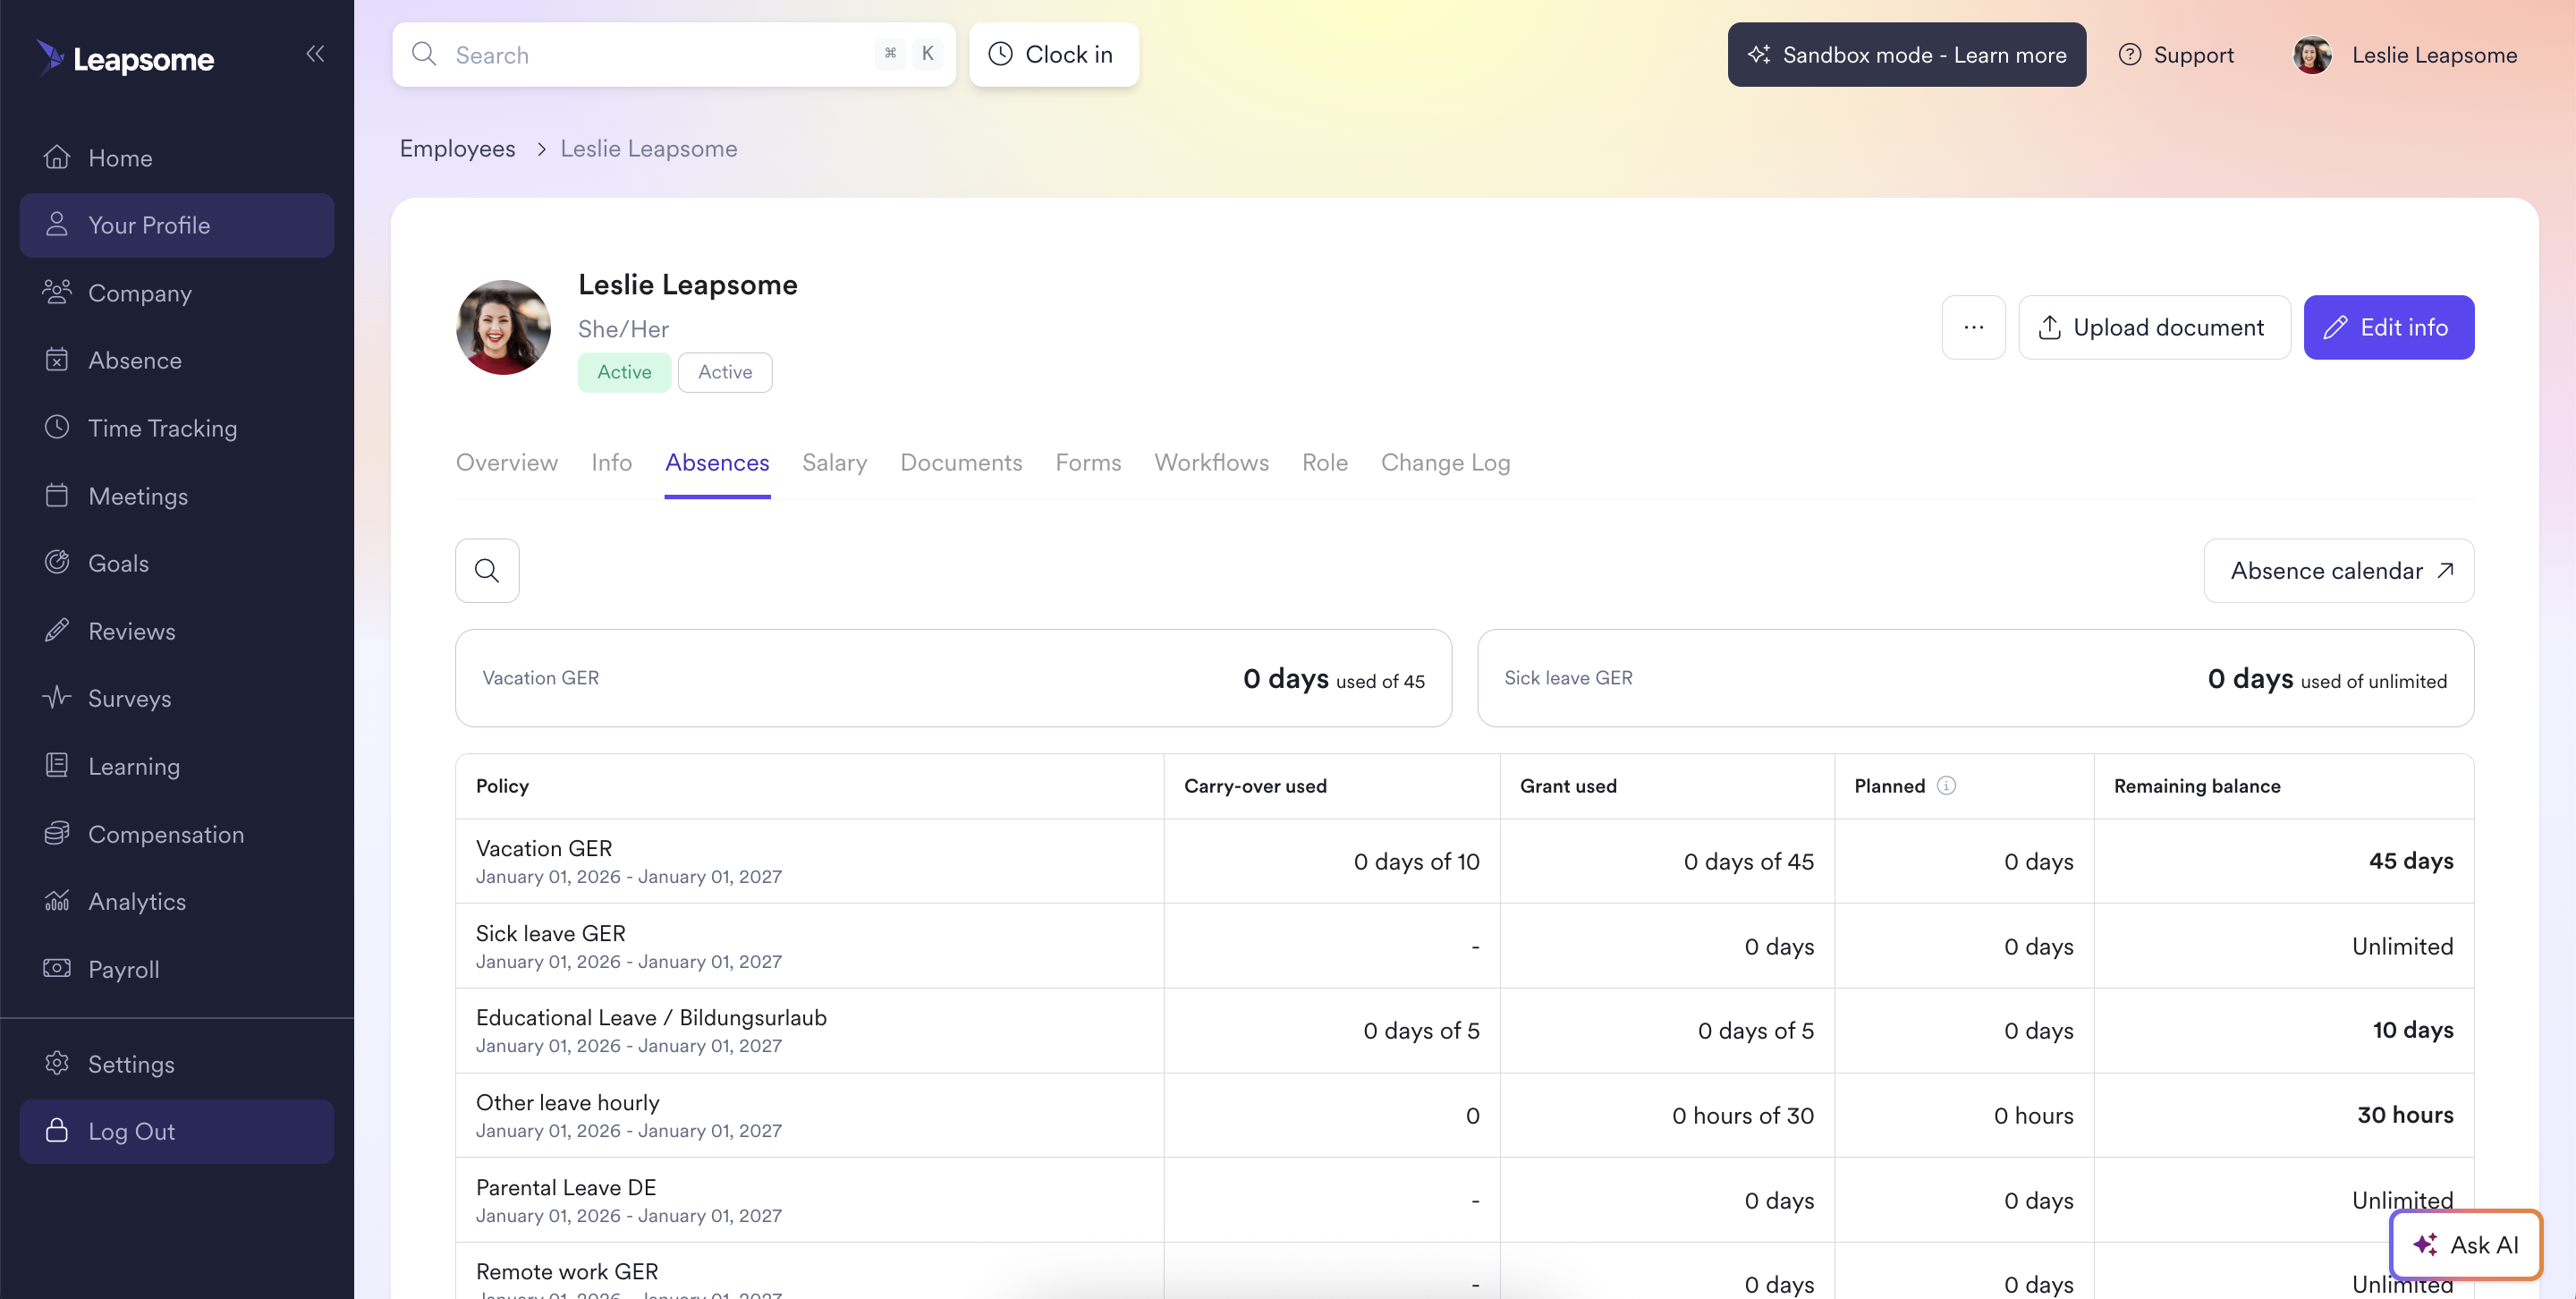This screenshot has height=1299, width=2576.
Task: Click the large profile photo
Action: (503, 327)
